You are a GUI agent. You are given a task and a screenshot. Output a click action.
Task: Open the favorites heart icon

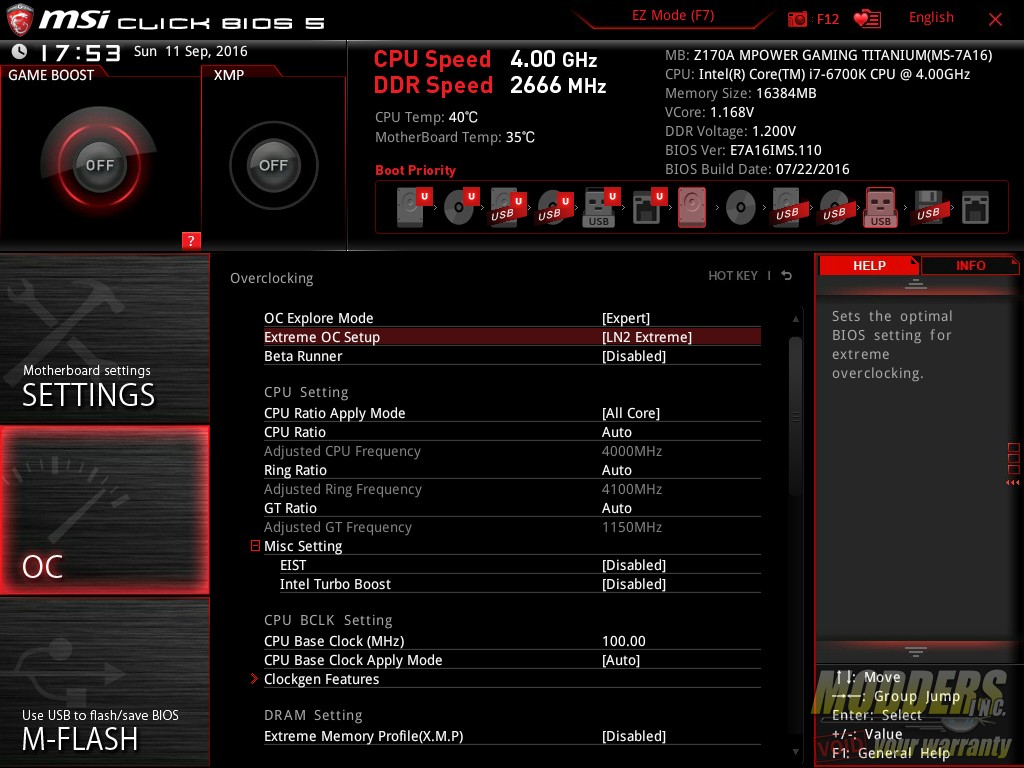[867, 19]
